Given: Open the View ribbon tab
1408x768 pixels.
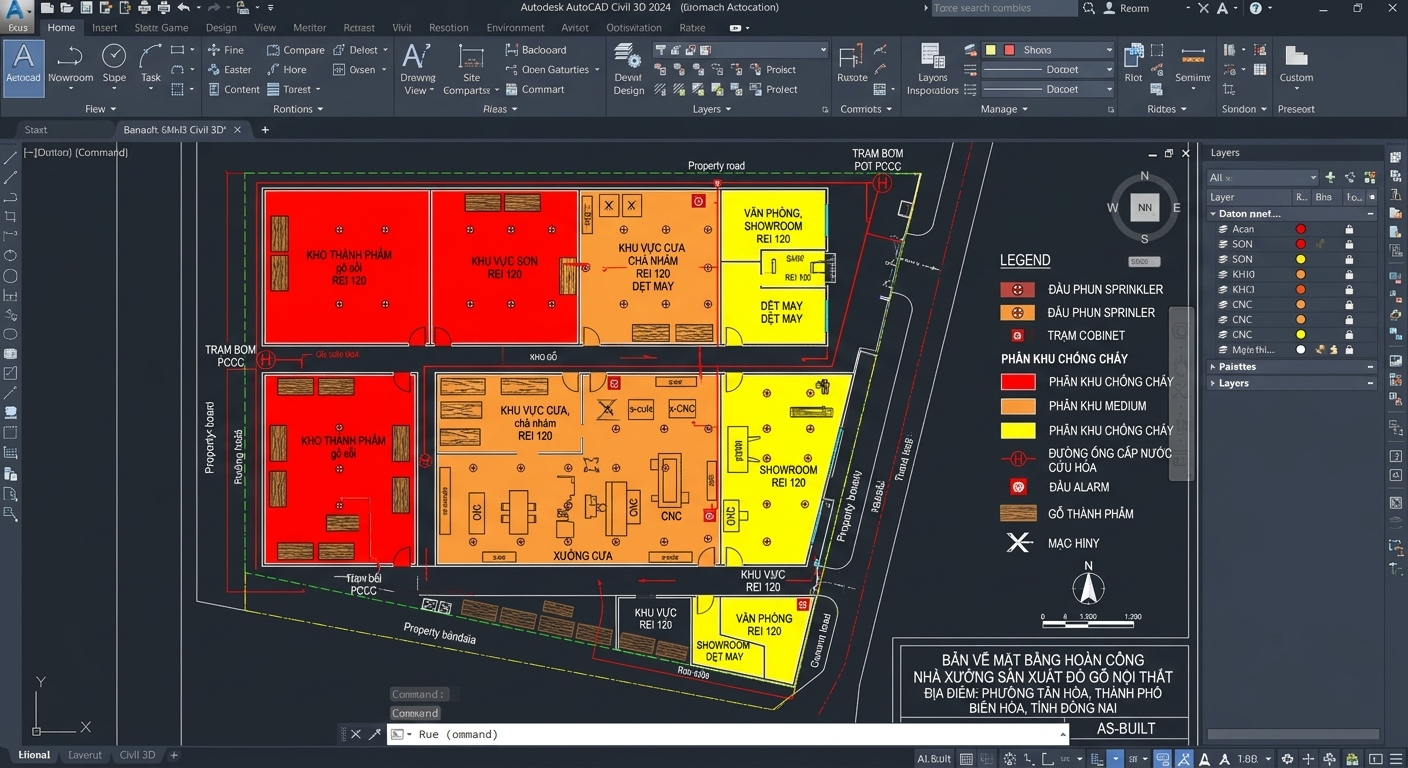Looking at the screenshot, I should coord(265,28).
